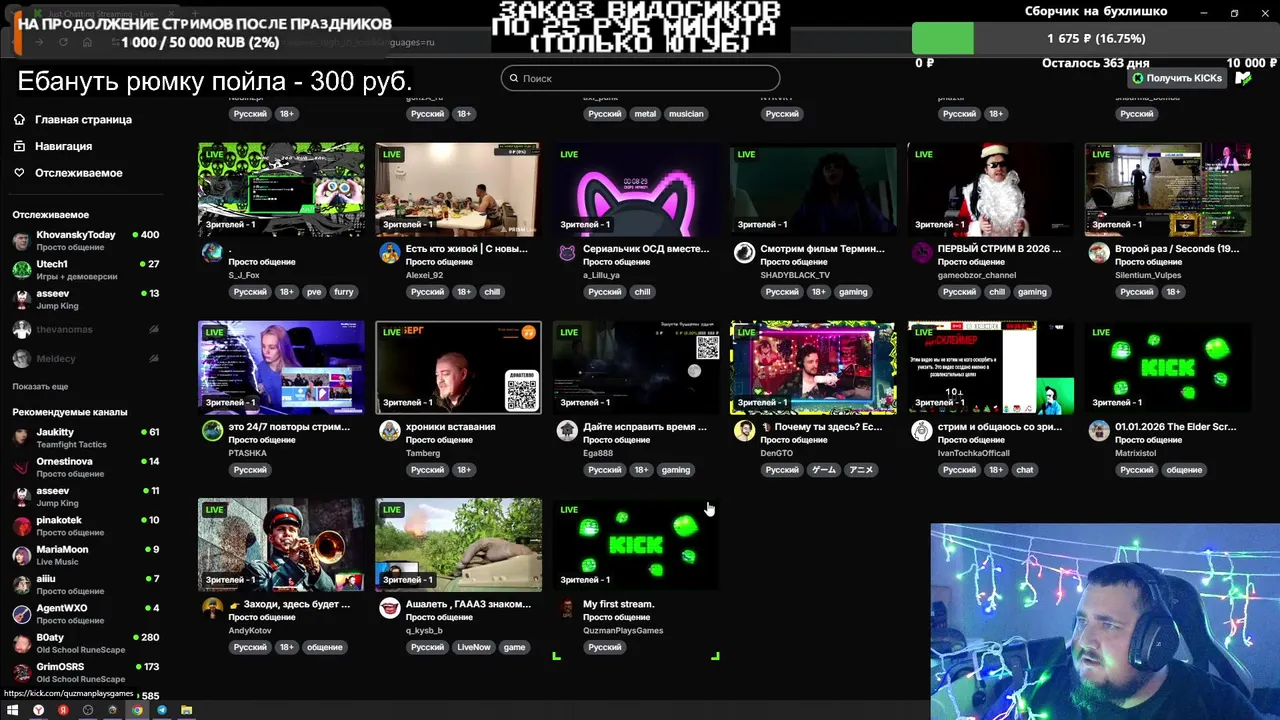The image size is (1280, 720).
Task: Click pinakotek's avatar in recommended channels
Action: pos(21,526)
